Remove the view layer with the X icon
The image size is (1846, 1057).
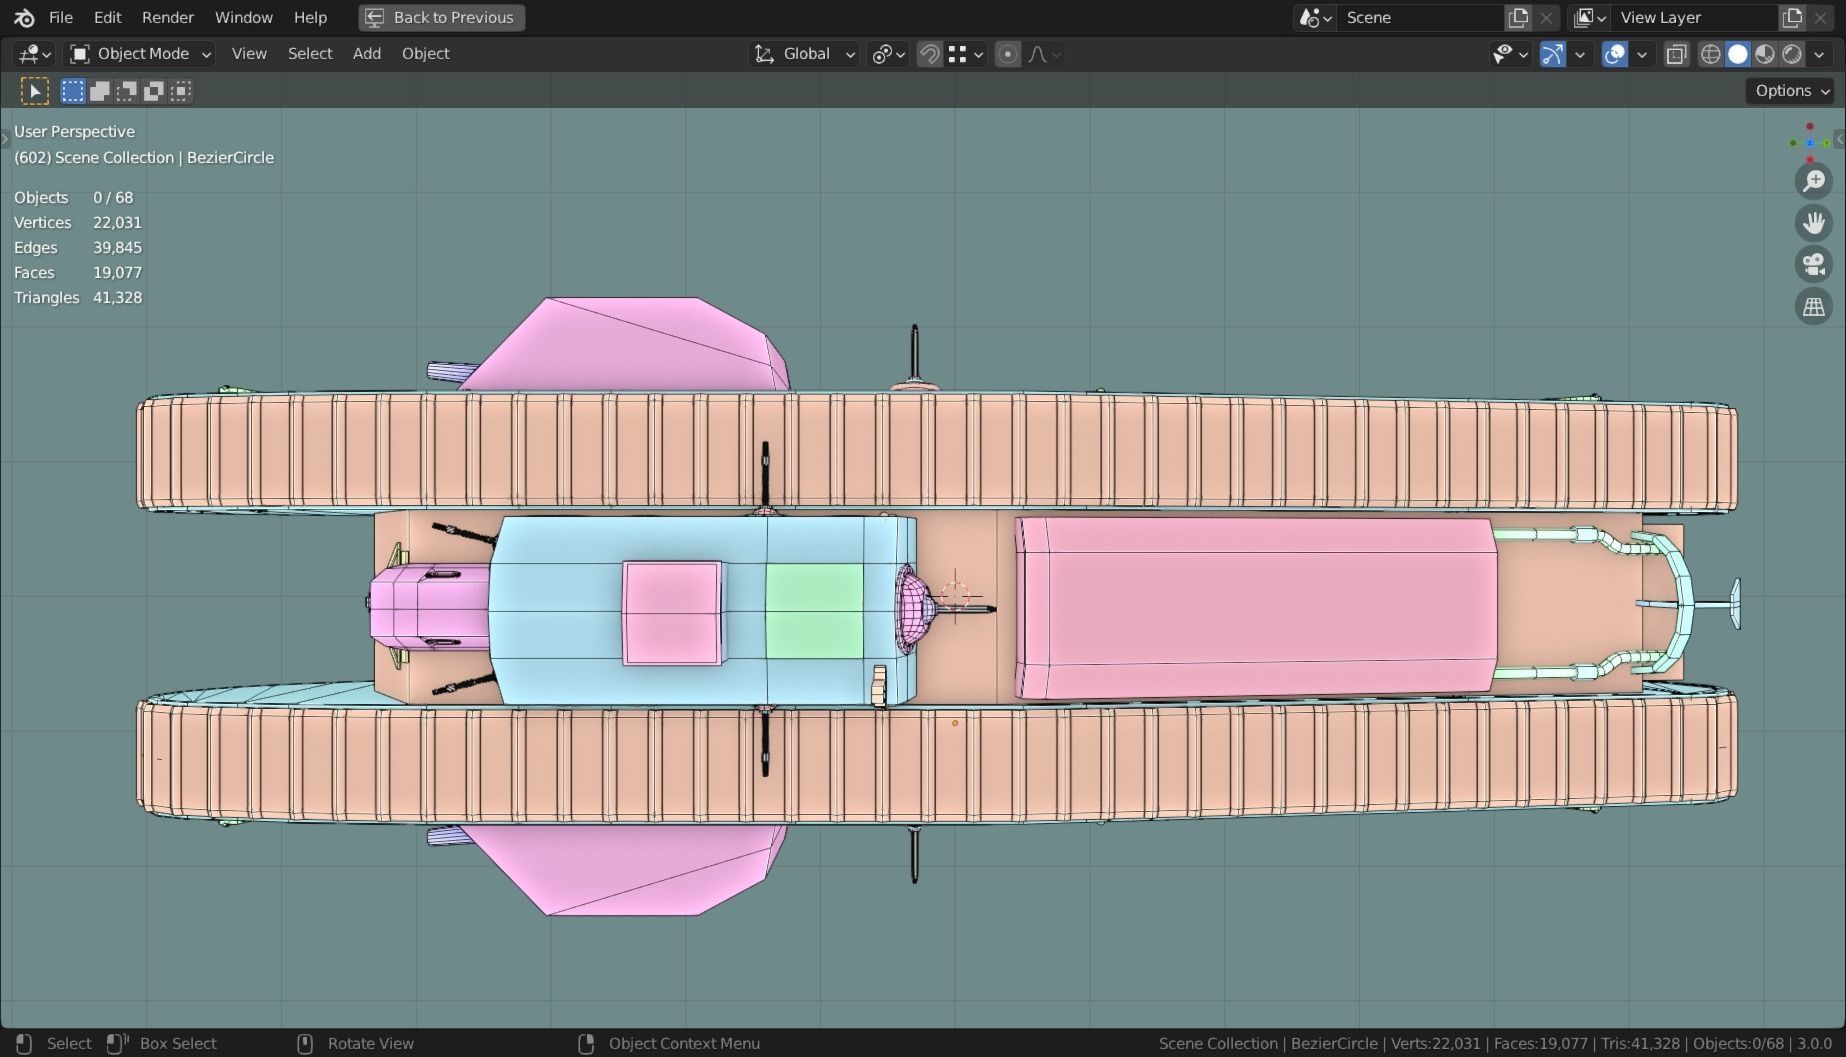click(1820, 17)
